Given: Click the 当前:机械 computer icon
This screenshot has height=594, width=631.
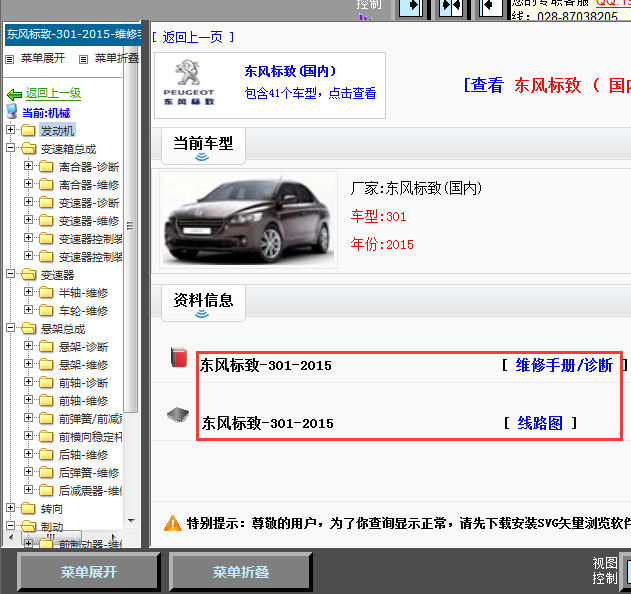Looking at the screenshot, I should tap(12, 111).
